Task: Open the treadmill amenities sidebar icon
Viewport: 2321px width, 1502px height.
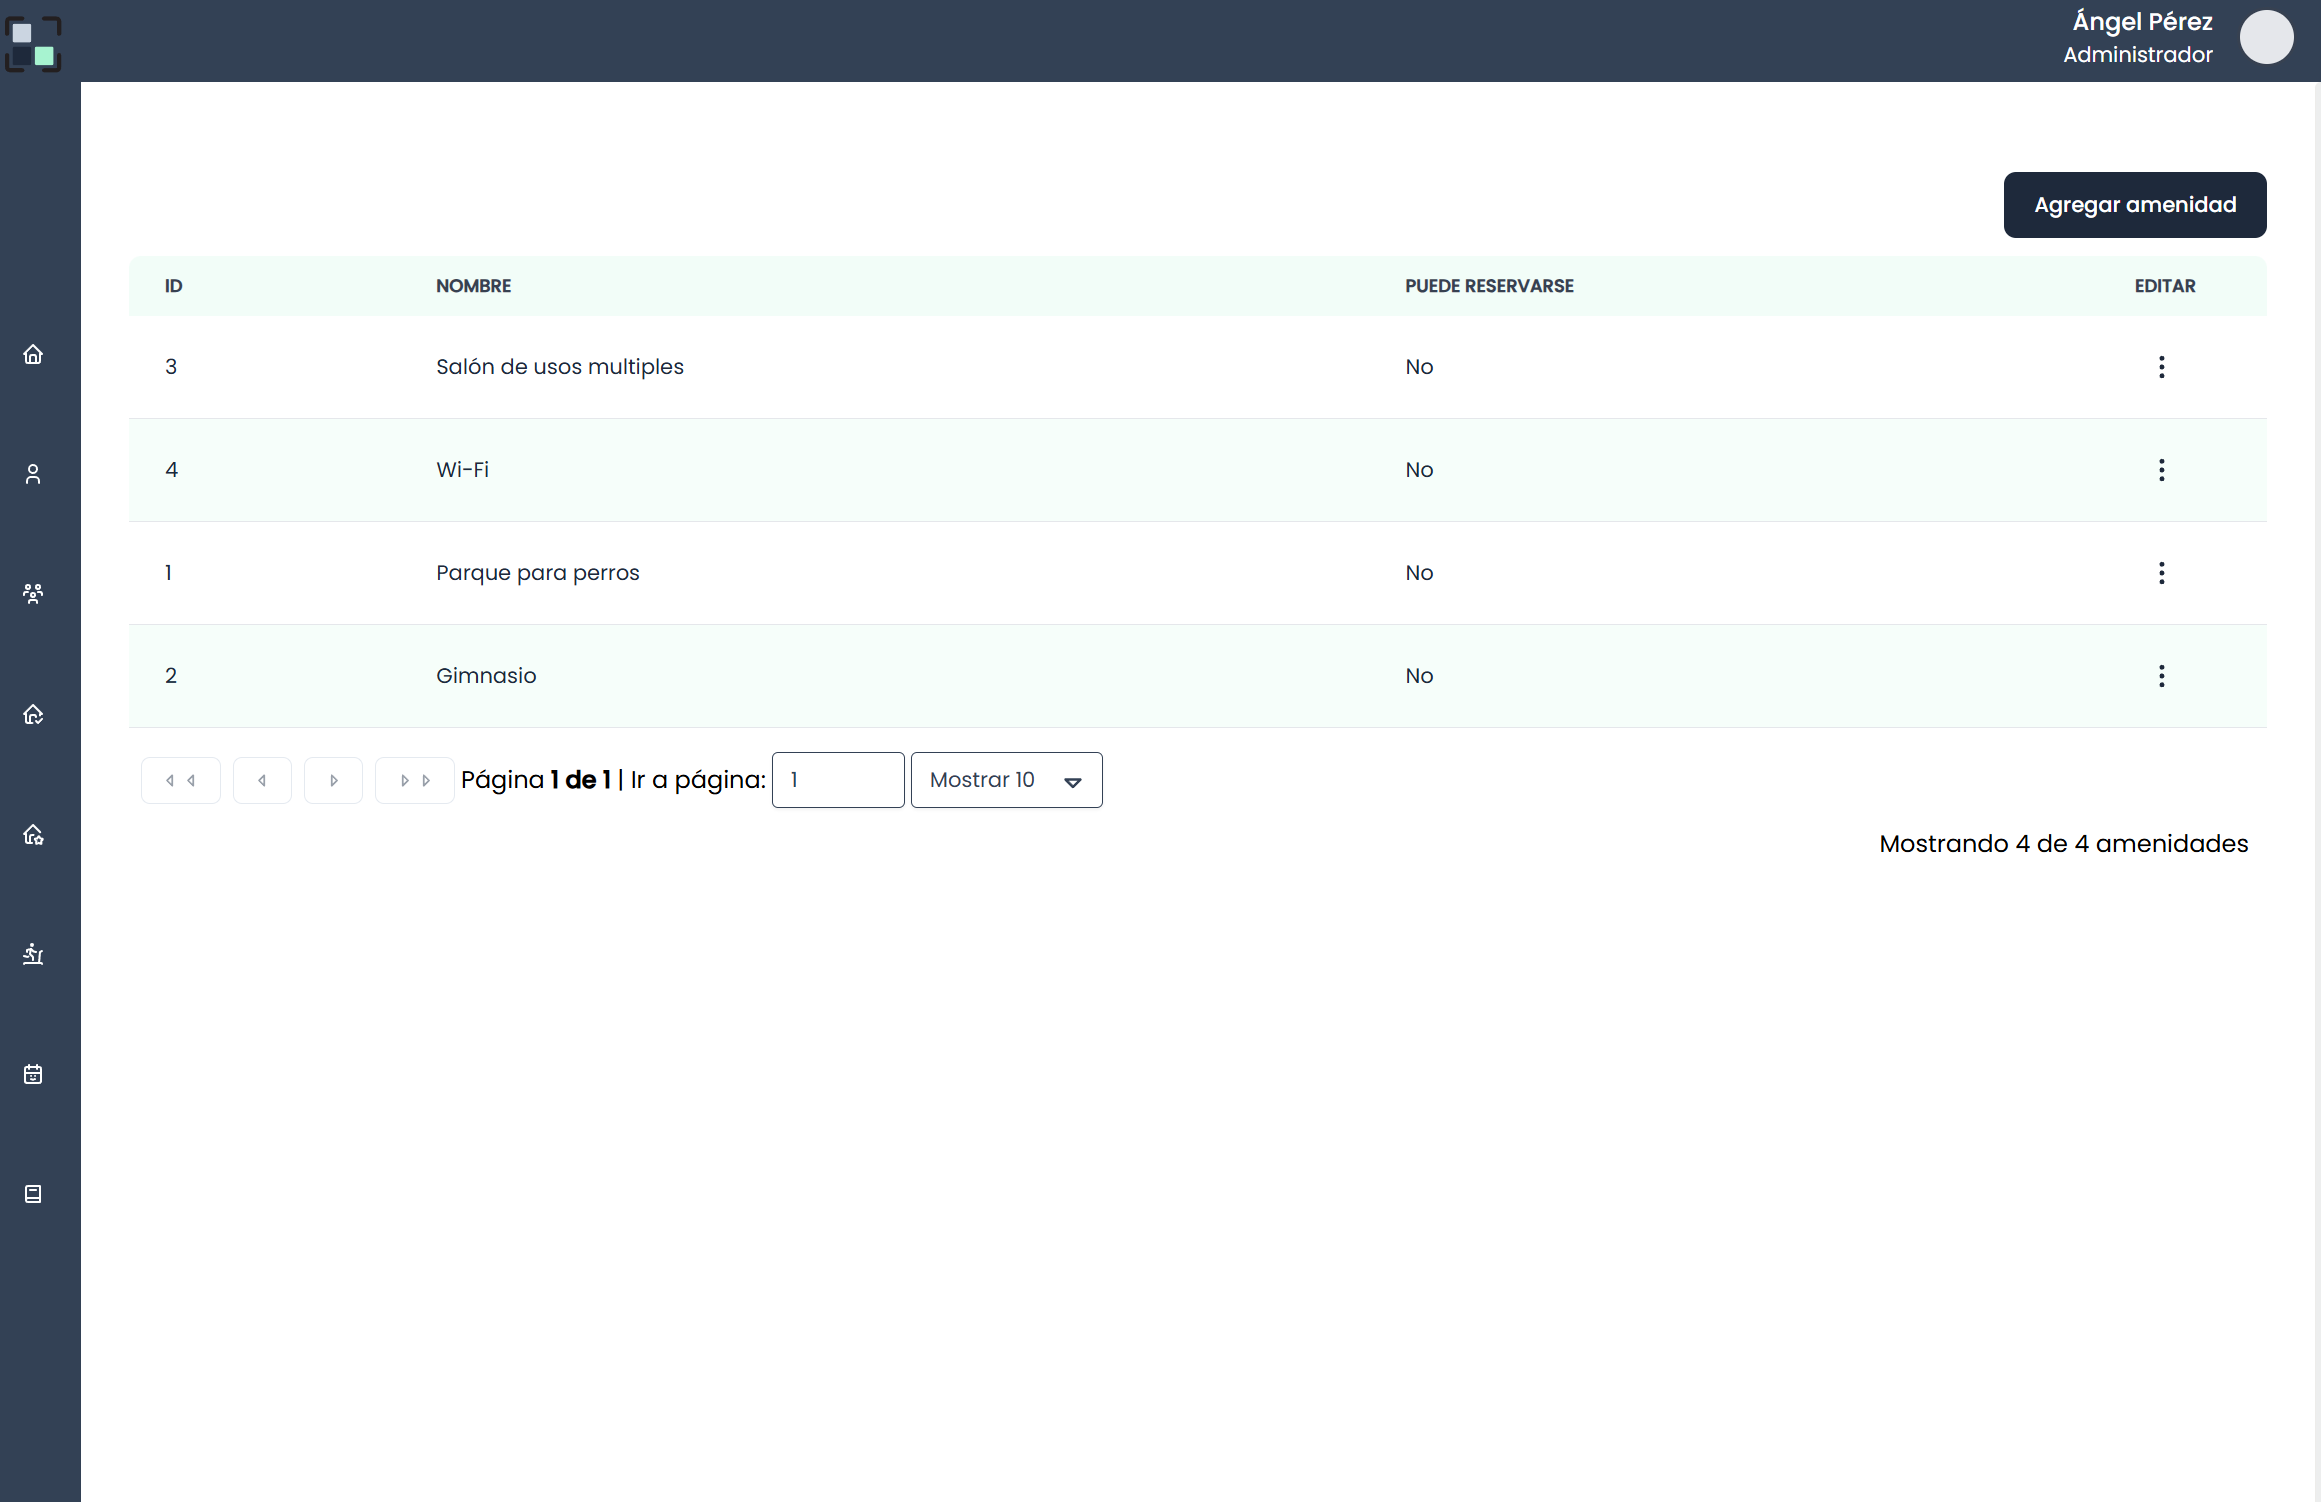Action: pyautogui.click(x=33, y=954)
